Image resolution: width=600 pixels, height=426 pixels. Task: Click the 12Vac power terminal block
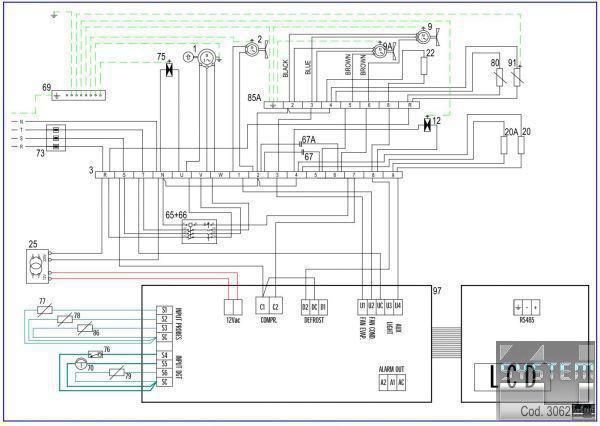tap(232, 306)
